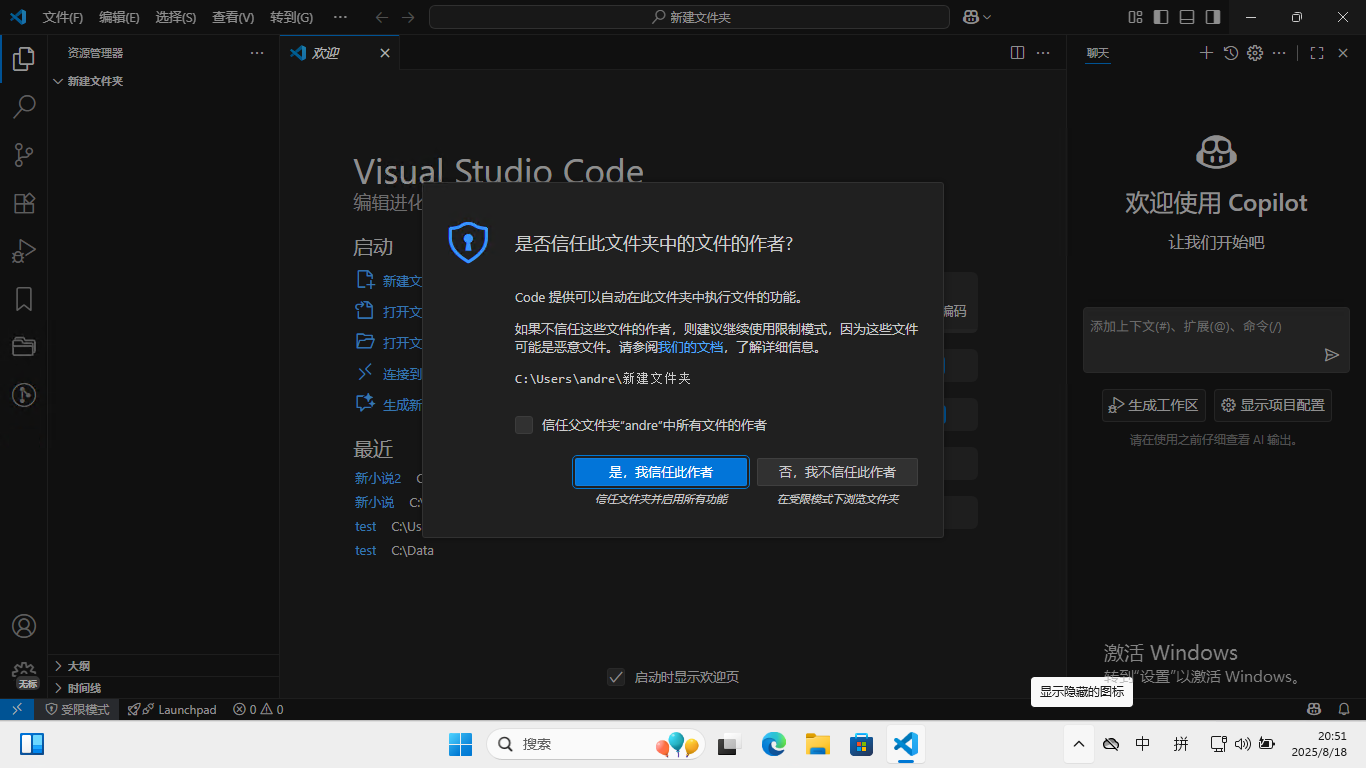Screen dimensions: 1366x768
Task: Click 是，我信任此作者 button
Action: (661, 472)
